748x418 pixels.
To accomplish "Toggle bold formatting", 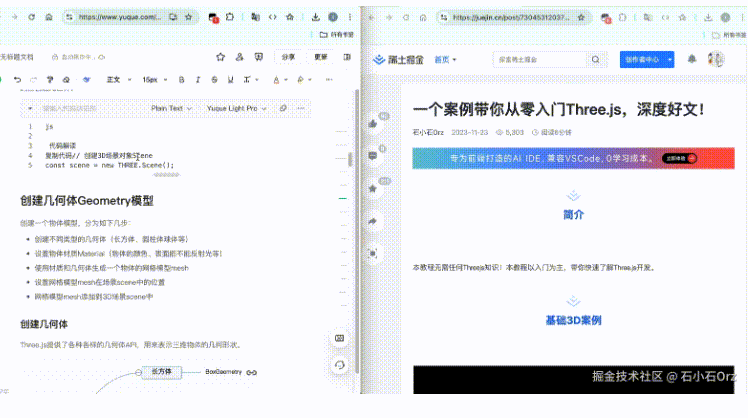I will pyautogui.click(x=181, y=80).
